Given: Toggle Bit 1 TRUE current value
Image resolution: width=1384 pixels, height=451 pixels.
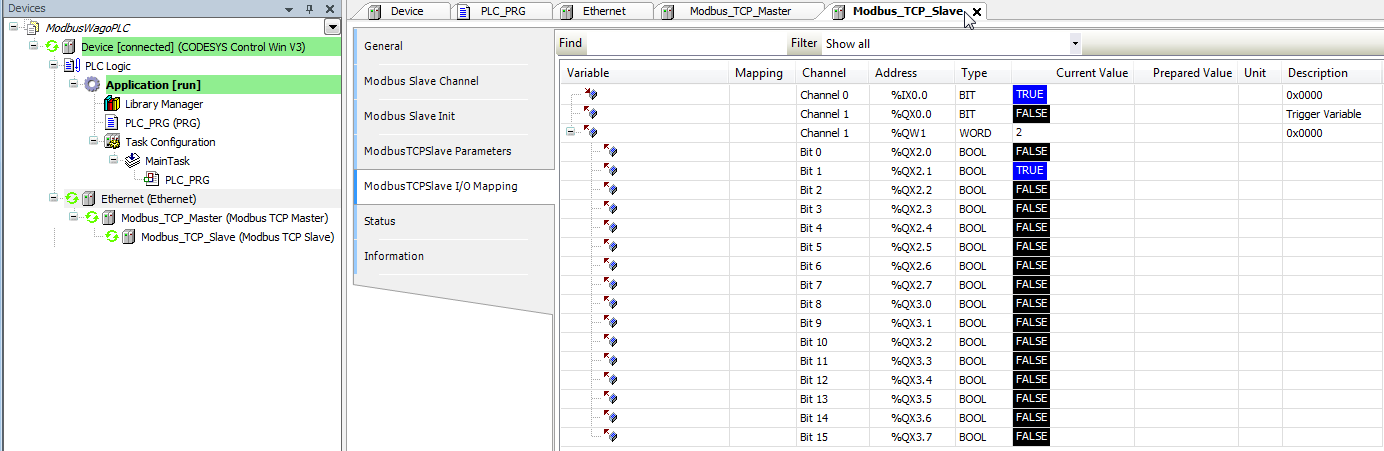Looking at the screenshot, I should pos(1030,171).
